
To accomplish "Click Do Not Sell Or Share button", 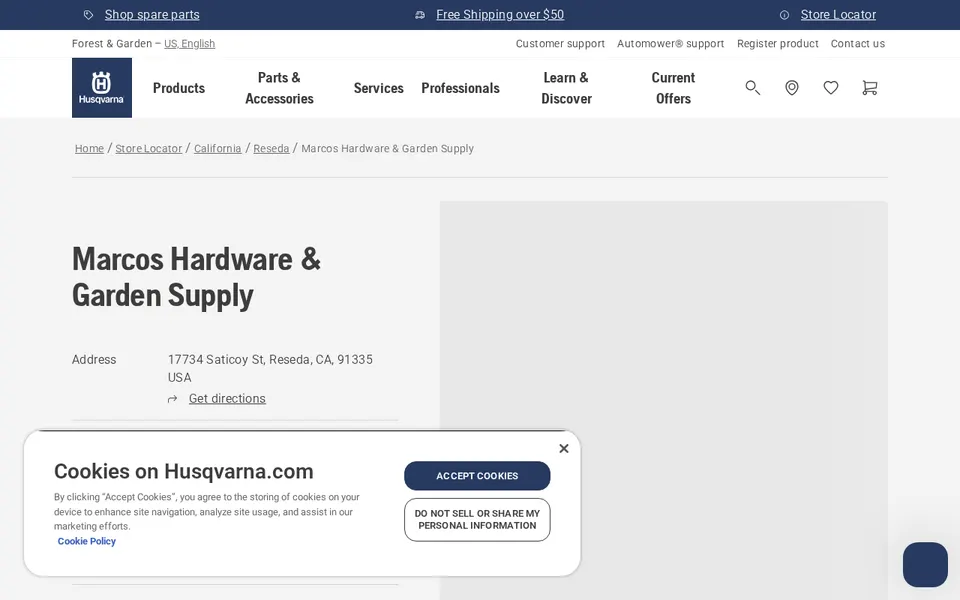I will (x=477, y=520).
